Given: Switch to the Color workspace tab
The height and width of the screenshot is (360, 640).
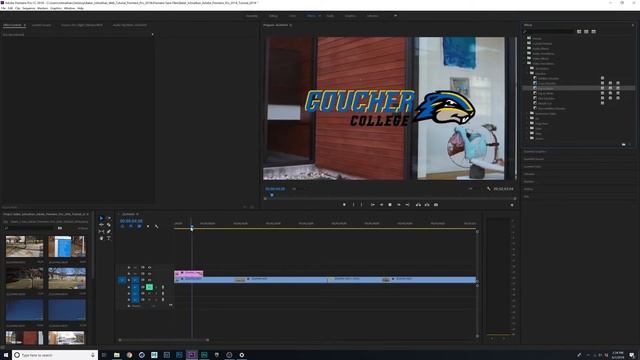Looking at the screenshot, I should pos(292,16).
